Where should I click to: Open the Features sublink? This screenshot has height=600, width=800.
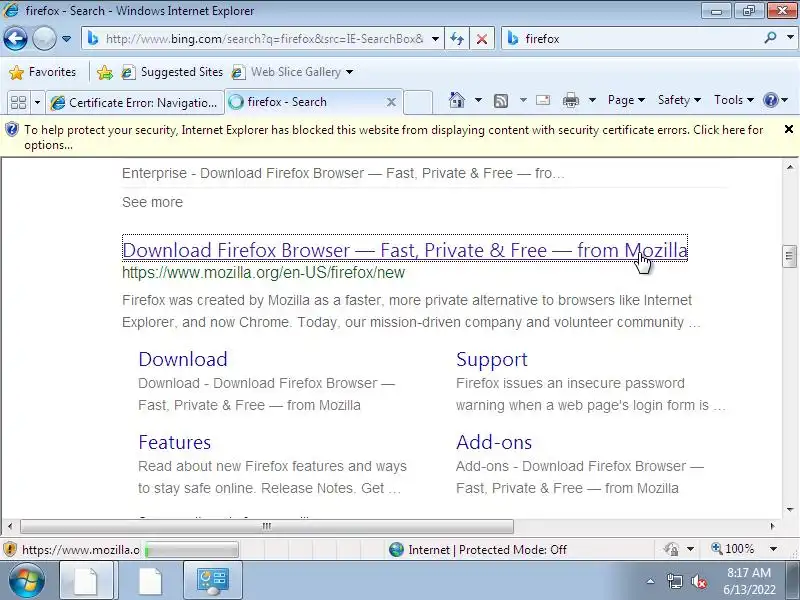click(174, 442)
